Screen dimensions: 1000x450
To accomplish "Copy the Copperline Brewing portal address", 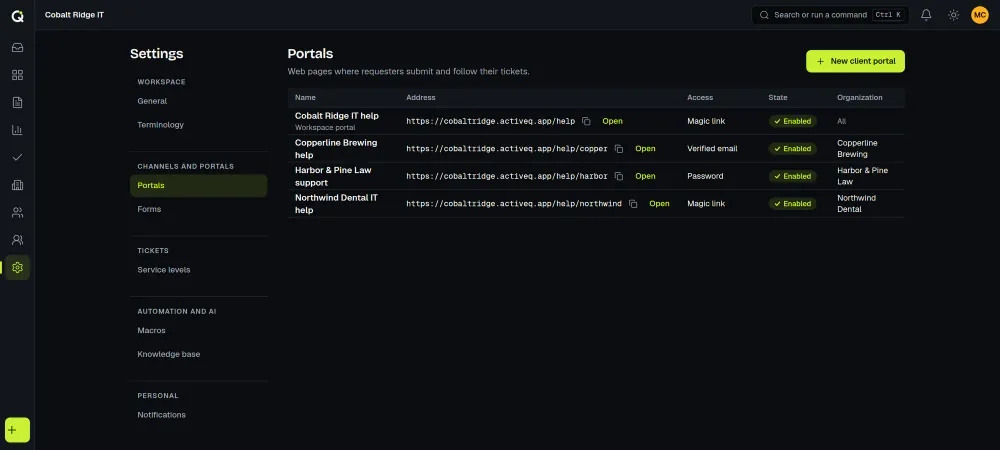I will pyautogui.click(x=619, y=149).
